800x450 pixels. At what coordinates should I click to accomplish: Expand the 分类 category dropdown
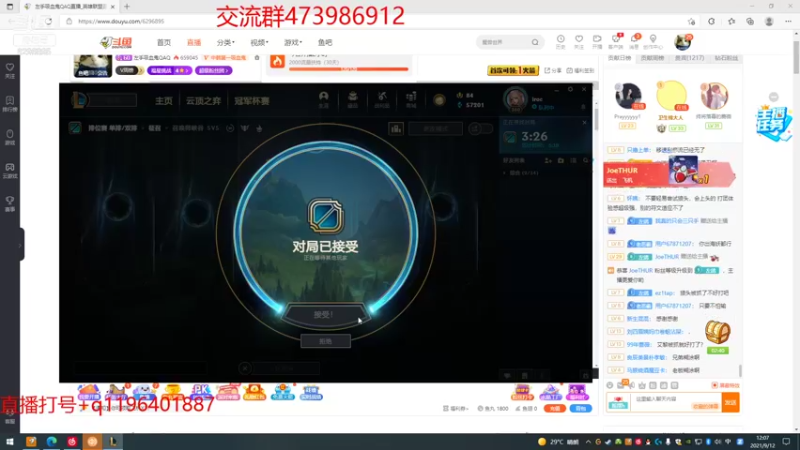(x=226, y=42)
